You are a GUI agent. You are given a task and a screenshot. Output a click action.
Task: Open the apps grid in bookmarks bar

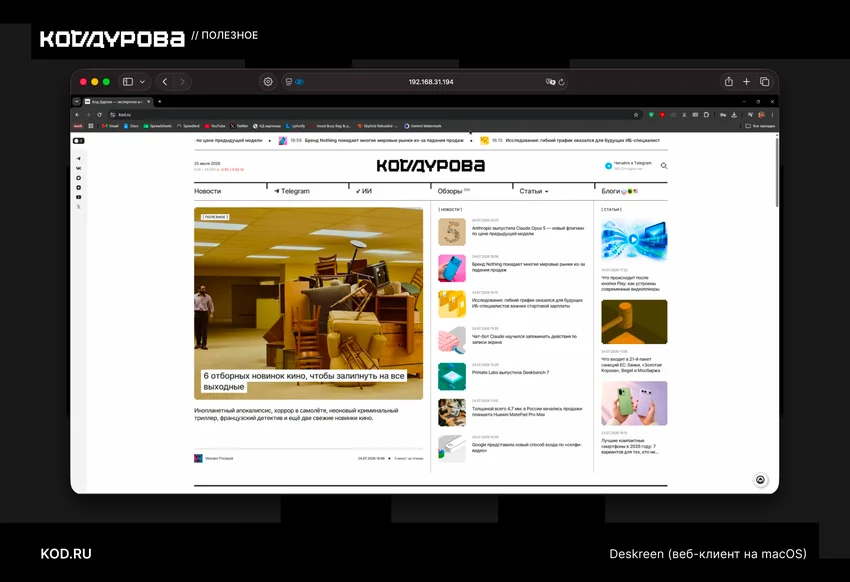pyautogui.click(x=91, y=126)
